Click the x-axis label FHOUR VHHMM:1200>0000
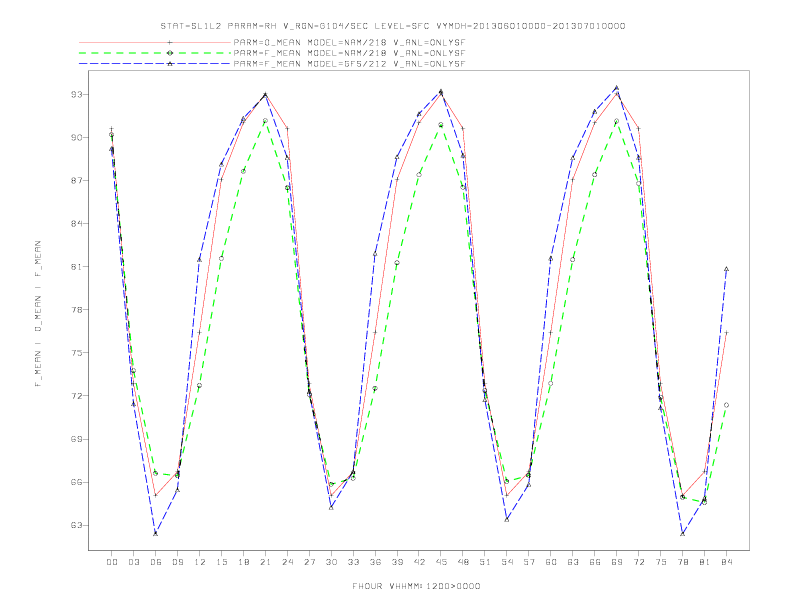Image resolution: width=792 pixels, height=612 pixels. point(416,586)
